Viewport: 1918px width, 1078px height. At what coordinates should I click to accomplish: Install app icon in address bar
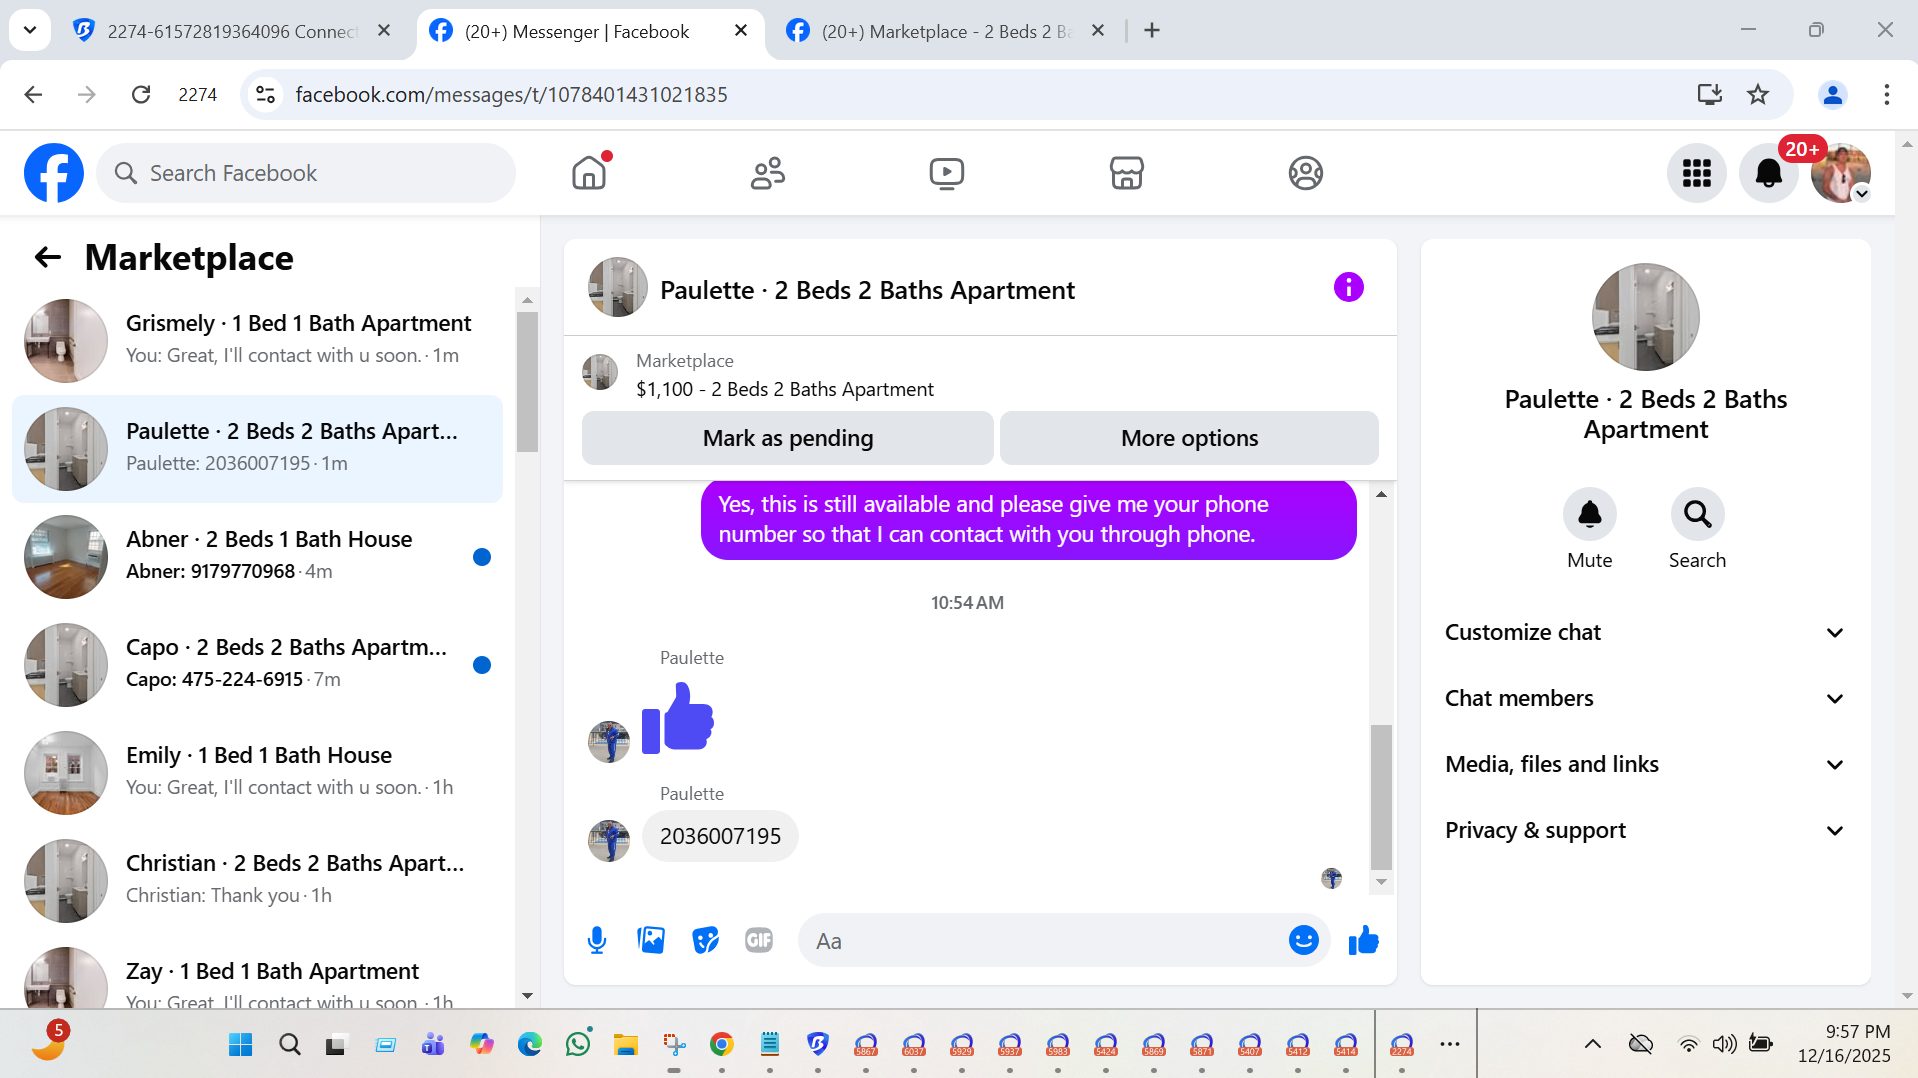point(1709,94)
